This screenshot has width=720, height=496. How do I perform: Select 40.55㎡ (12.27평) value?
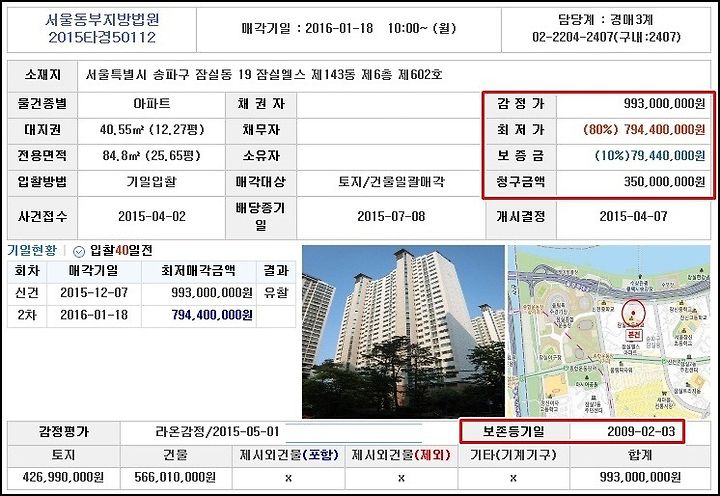point(152,130)
